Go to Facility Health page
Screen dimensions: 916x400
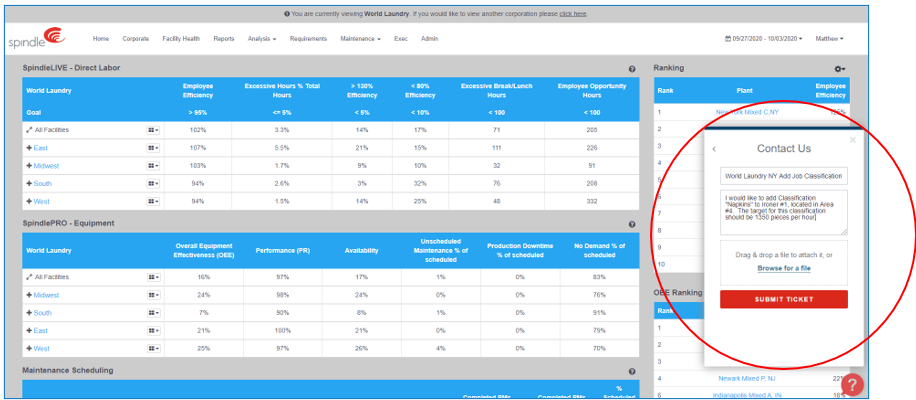pos(181,39)
